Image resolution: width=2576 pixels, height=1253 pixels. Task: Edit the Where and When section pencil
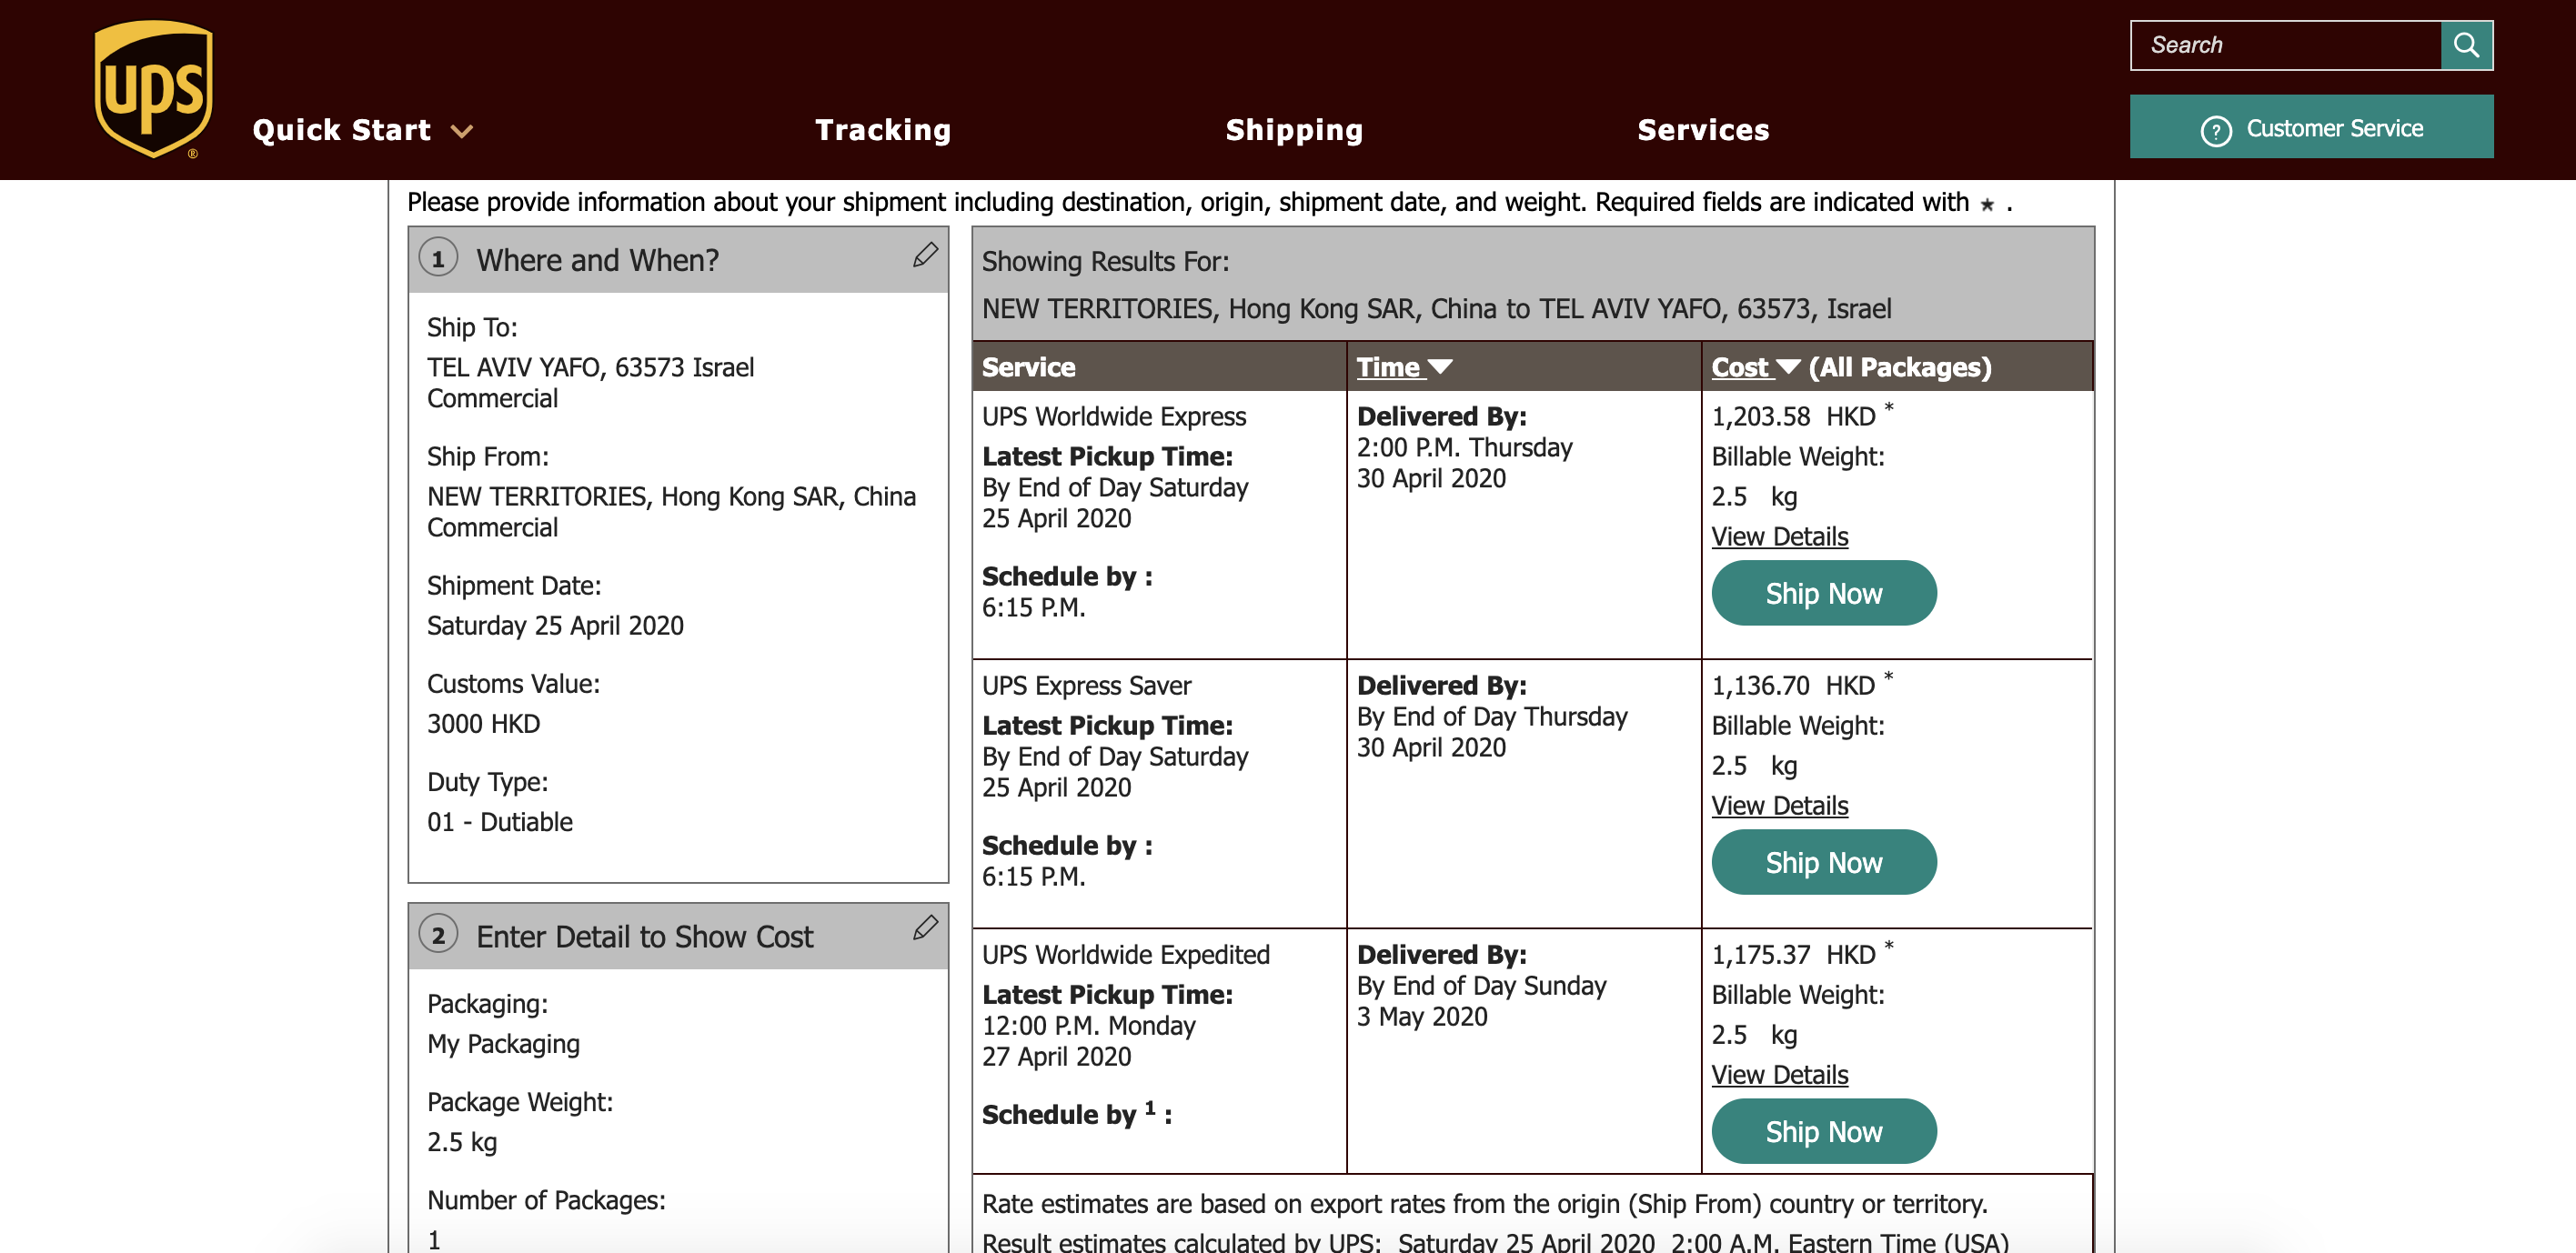925,255
